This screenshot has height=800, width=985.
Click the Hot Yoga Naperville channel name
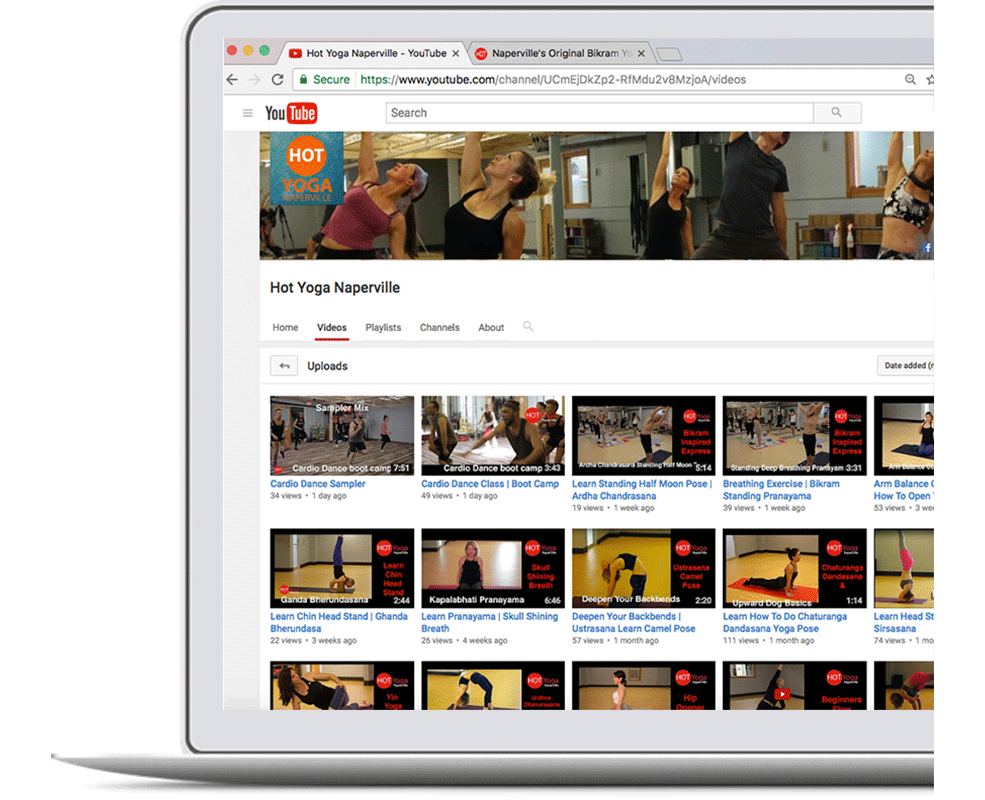(x=335, y=288)
